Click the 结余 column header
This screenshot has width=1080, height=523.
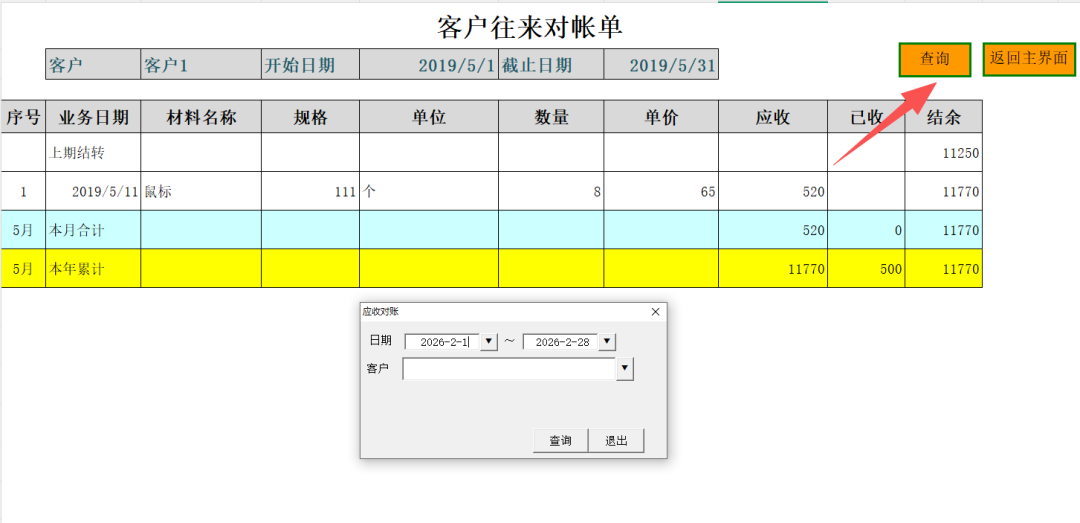943,117
